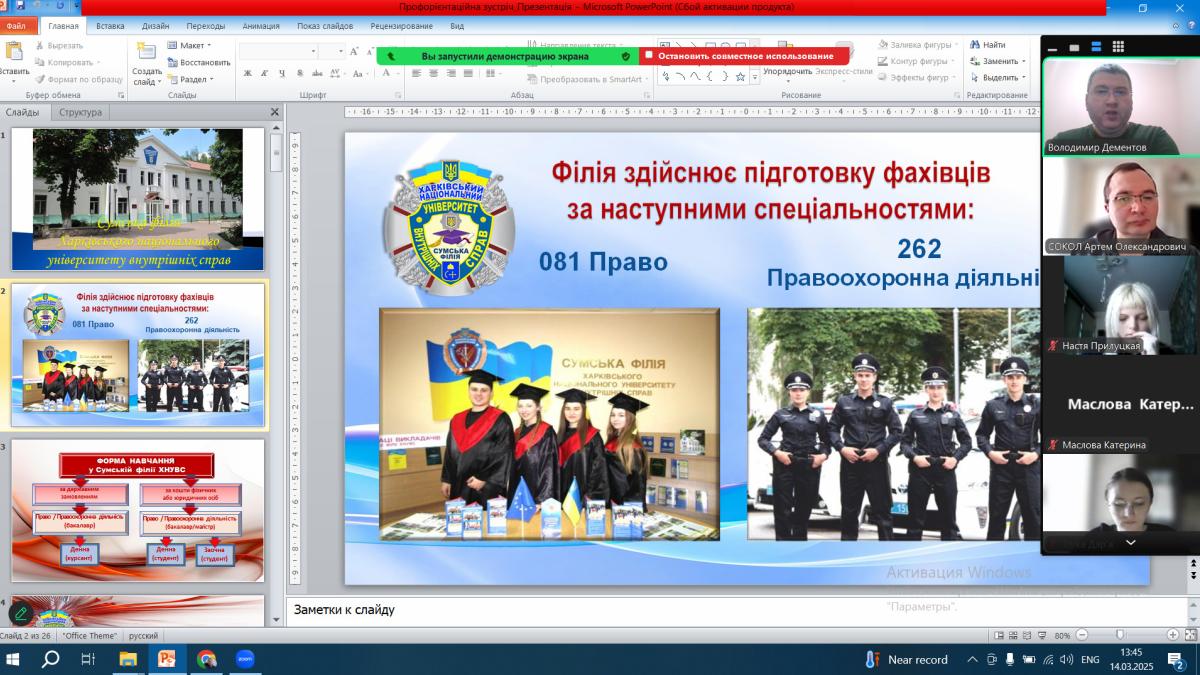Switch to the Структура outline tab
The width and height of the screenshot is (1200, 675).
click(80, 112)
